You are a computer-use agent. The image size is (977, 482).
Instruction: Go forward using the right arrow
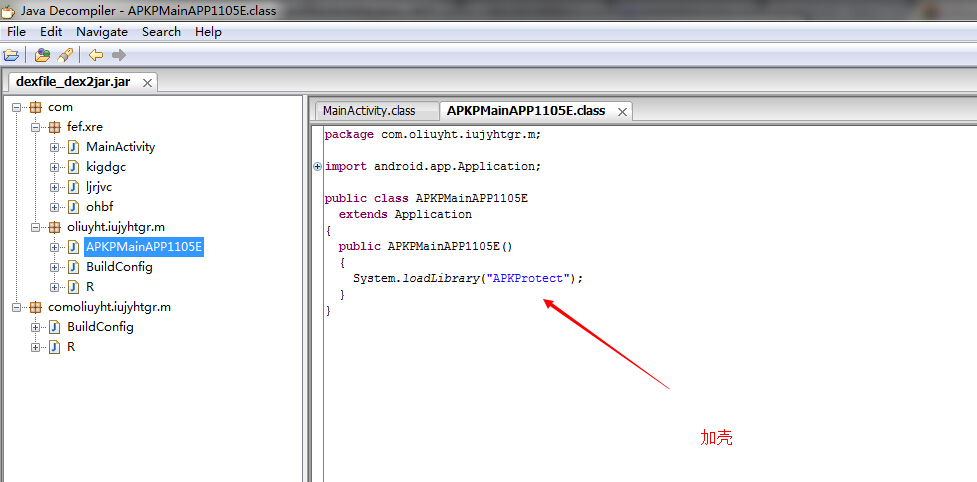pyautogui.click(x=119, y=55)
